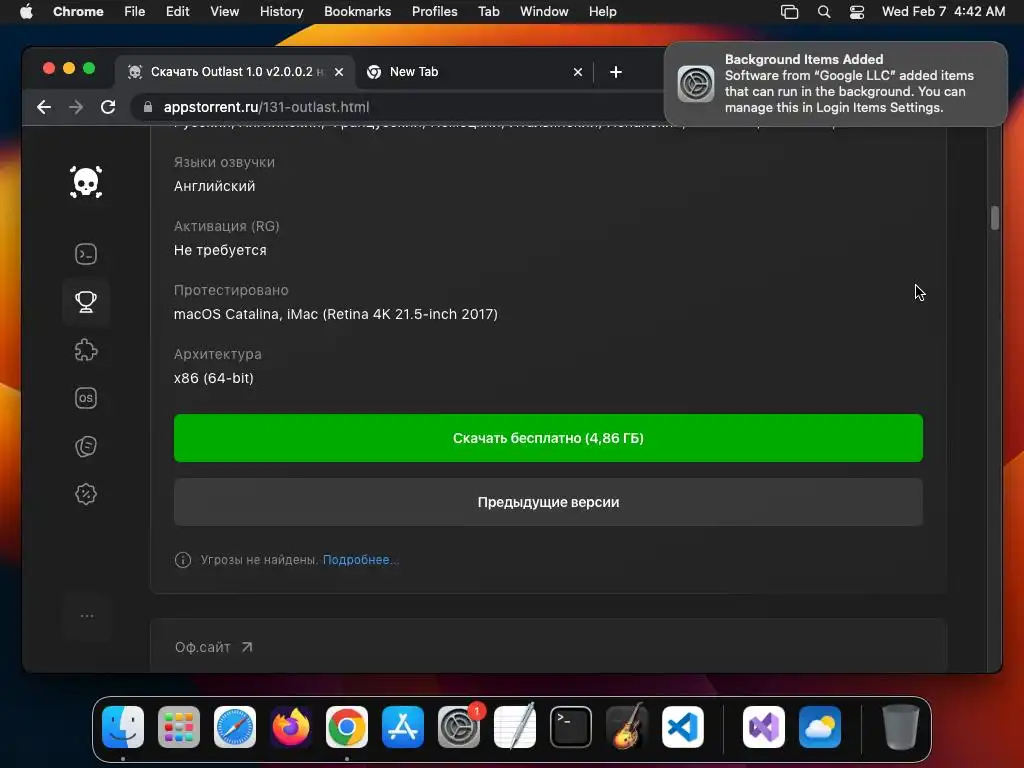This screenshot has width=1024, height=768.
Task: Open a new tab with plus button
Action: pos(616,72)
